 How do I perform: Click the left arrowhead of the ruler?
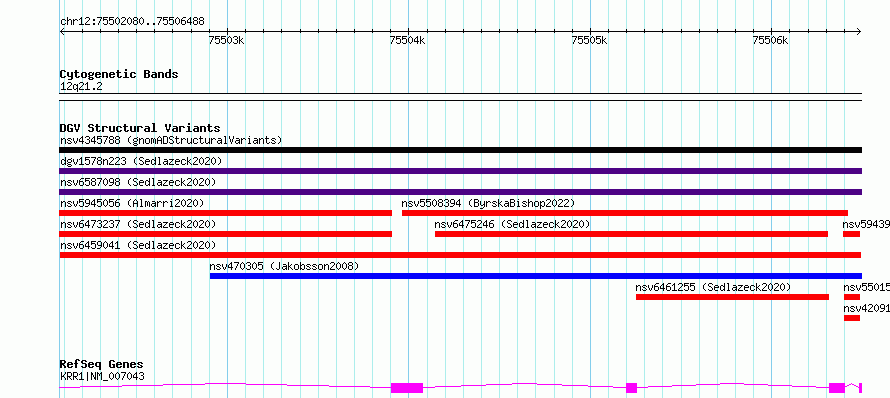click(x=62, y=32)
